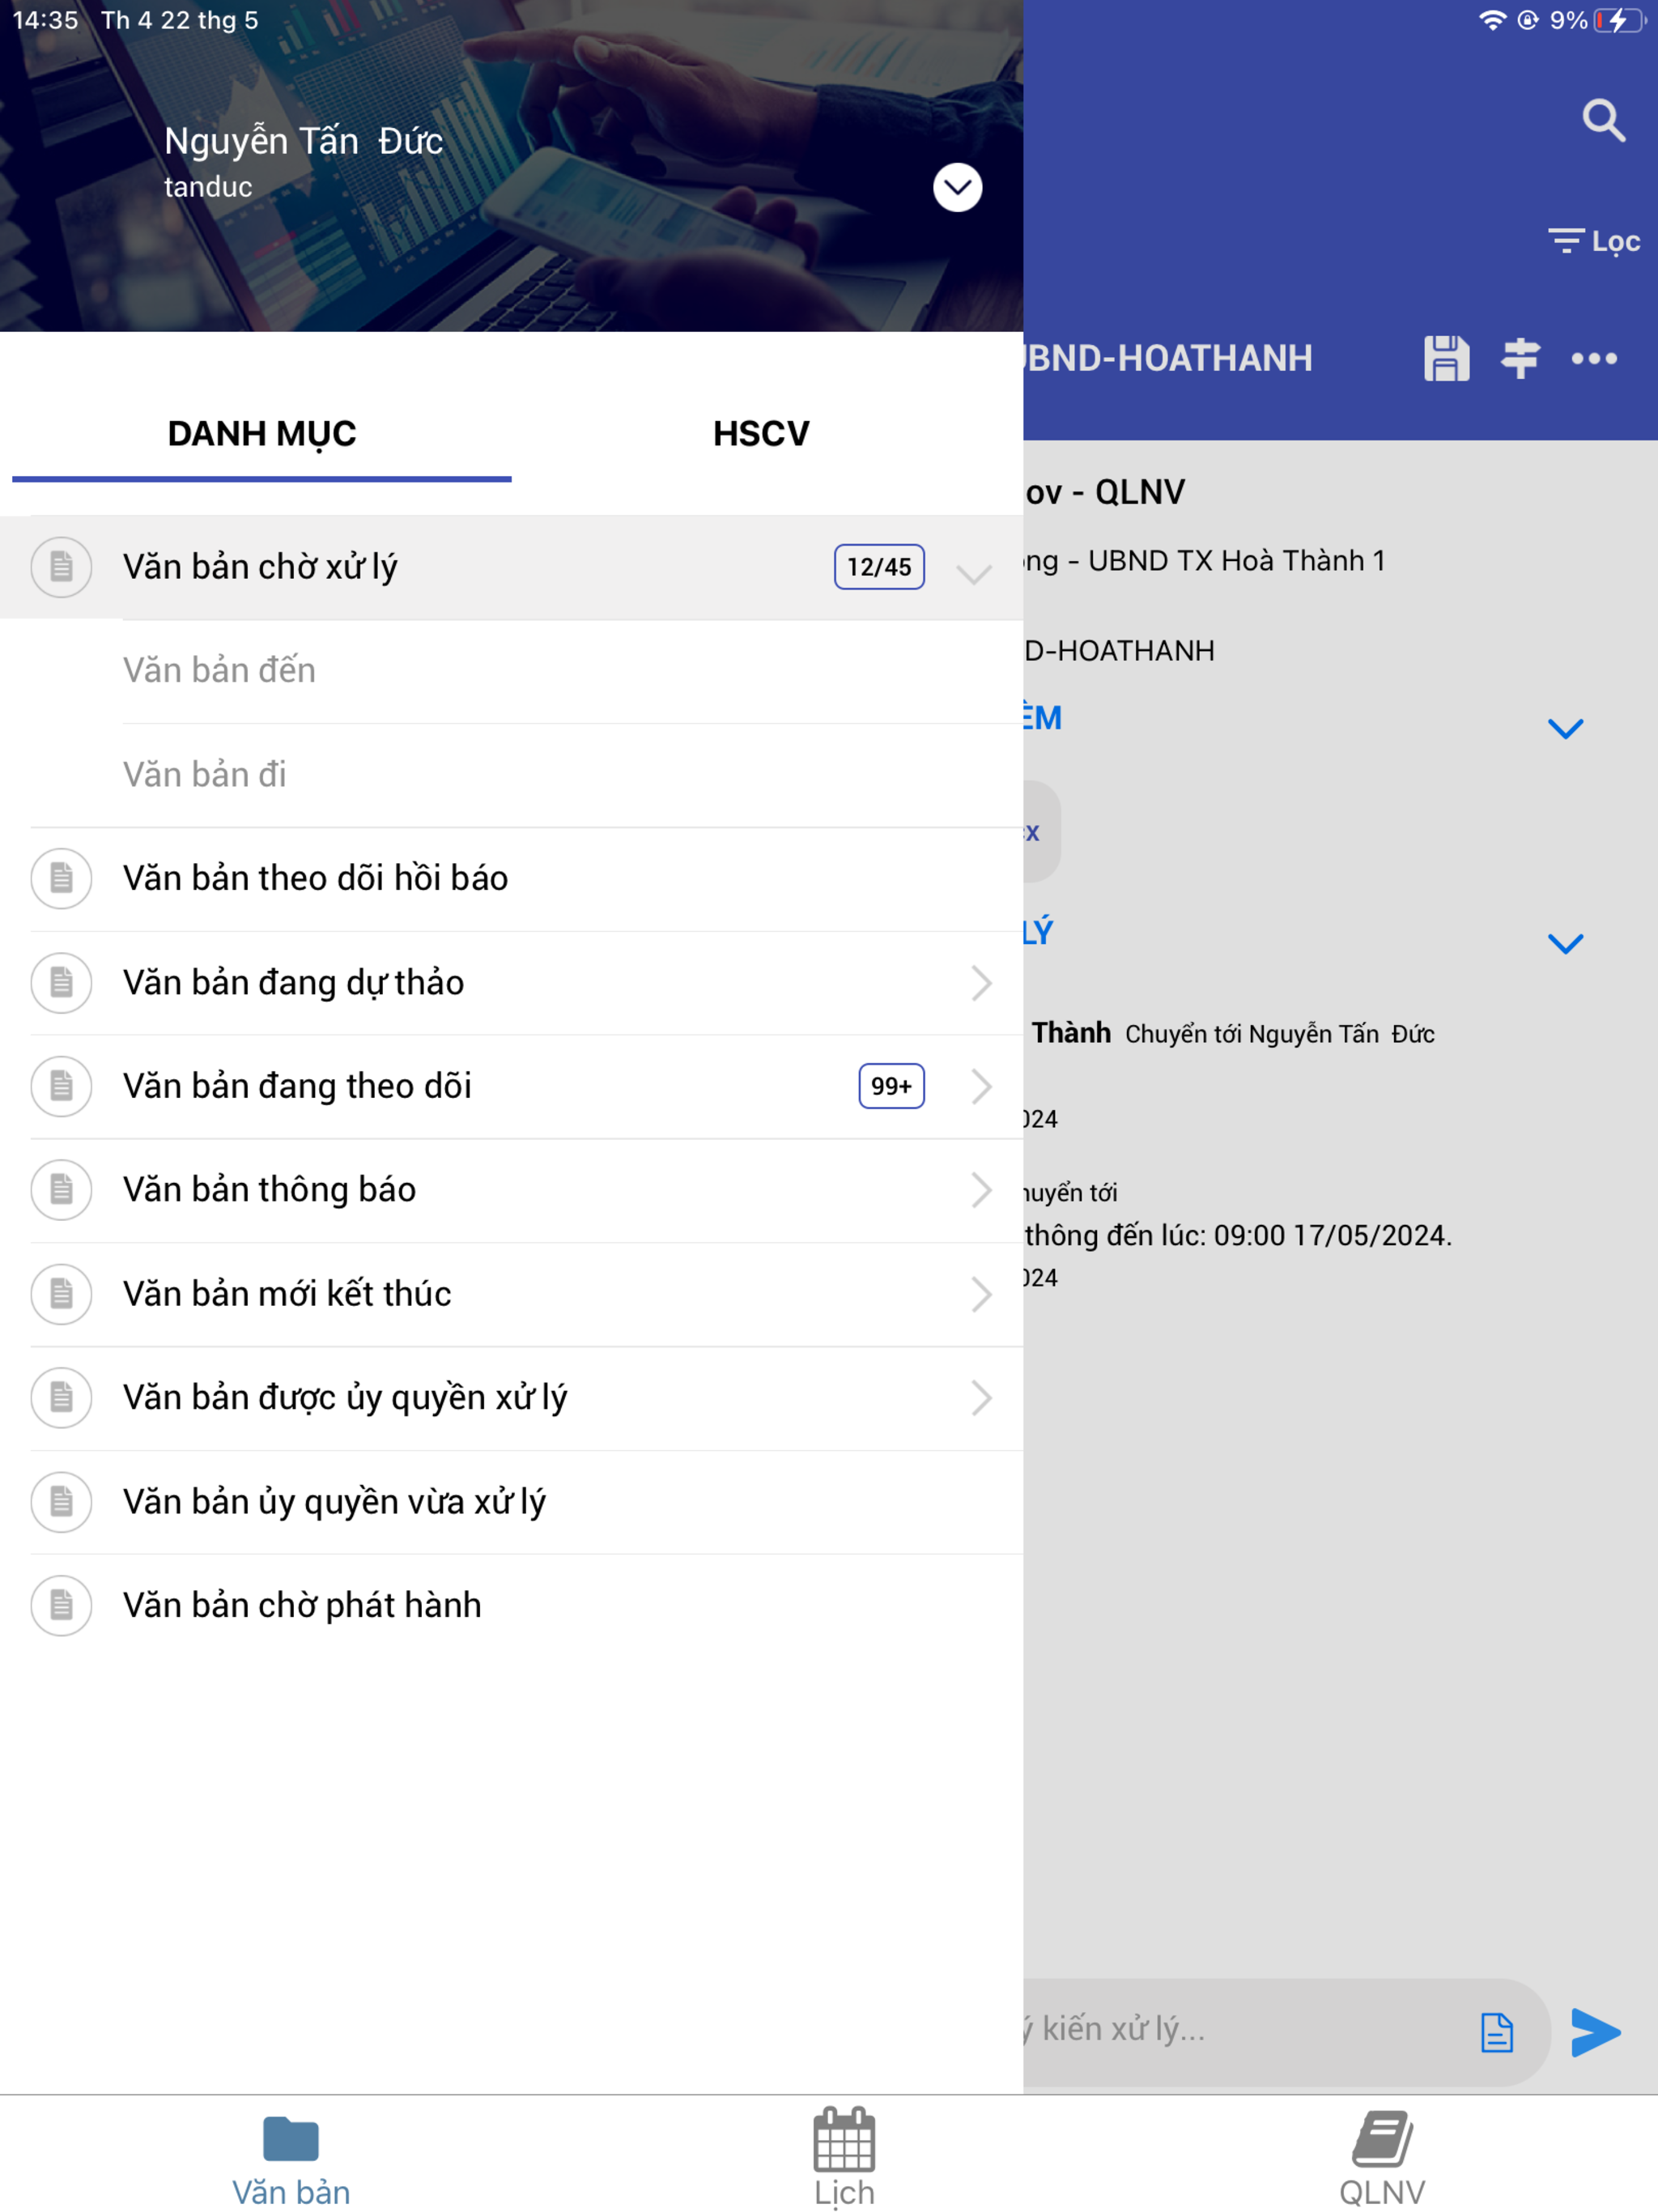Expand the account dropdown next to Nguyễn Tấn Đức
The width and height of the screenshot is (1658, 2212).
point(957,187)
